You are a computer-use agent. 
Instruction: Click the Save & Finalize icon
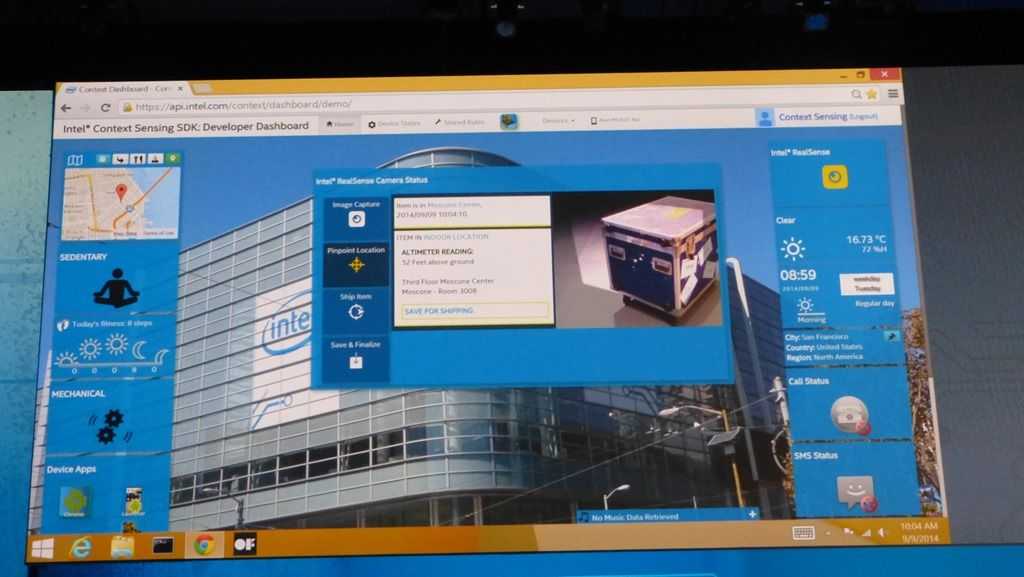[356, 362]
